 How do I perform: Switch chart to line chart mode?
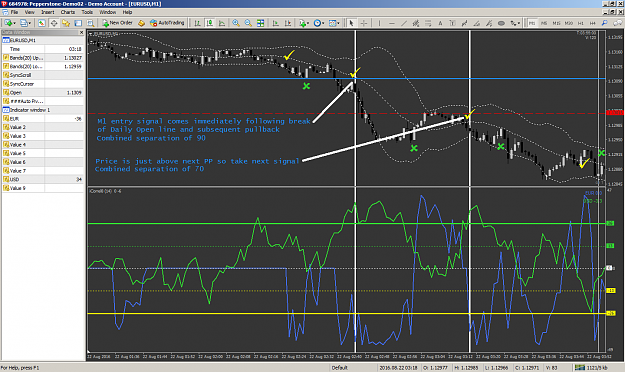tap(222, 23)
